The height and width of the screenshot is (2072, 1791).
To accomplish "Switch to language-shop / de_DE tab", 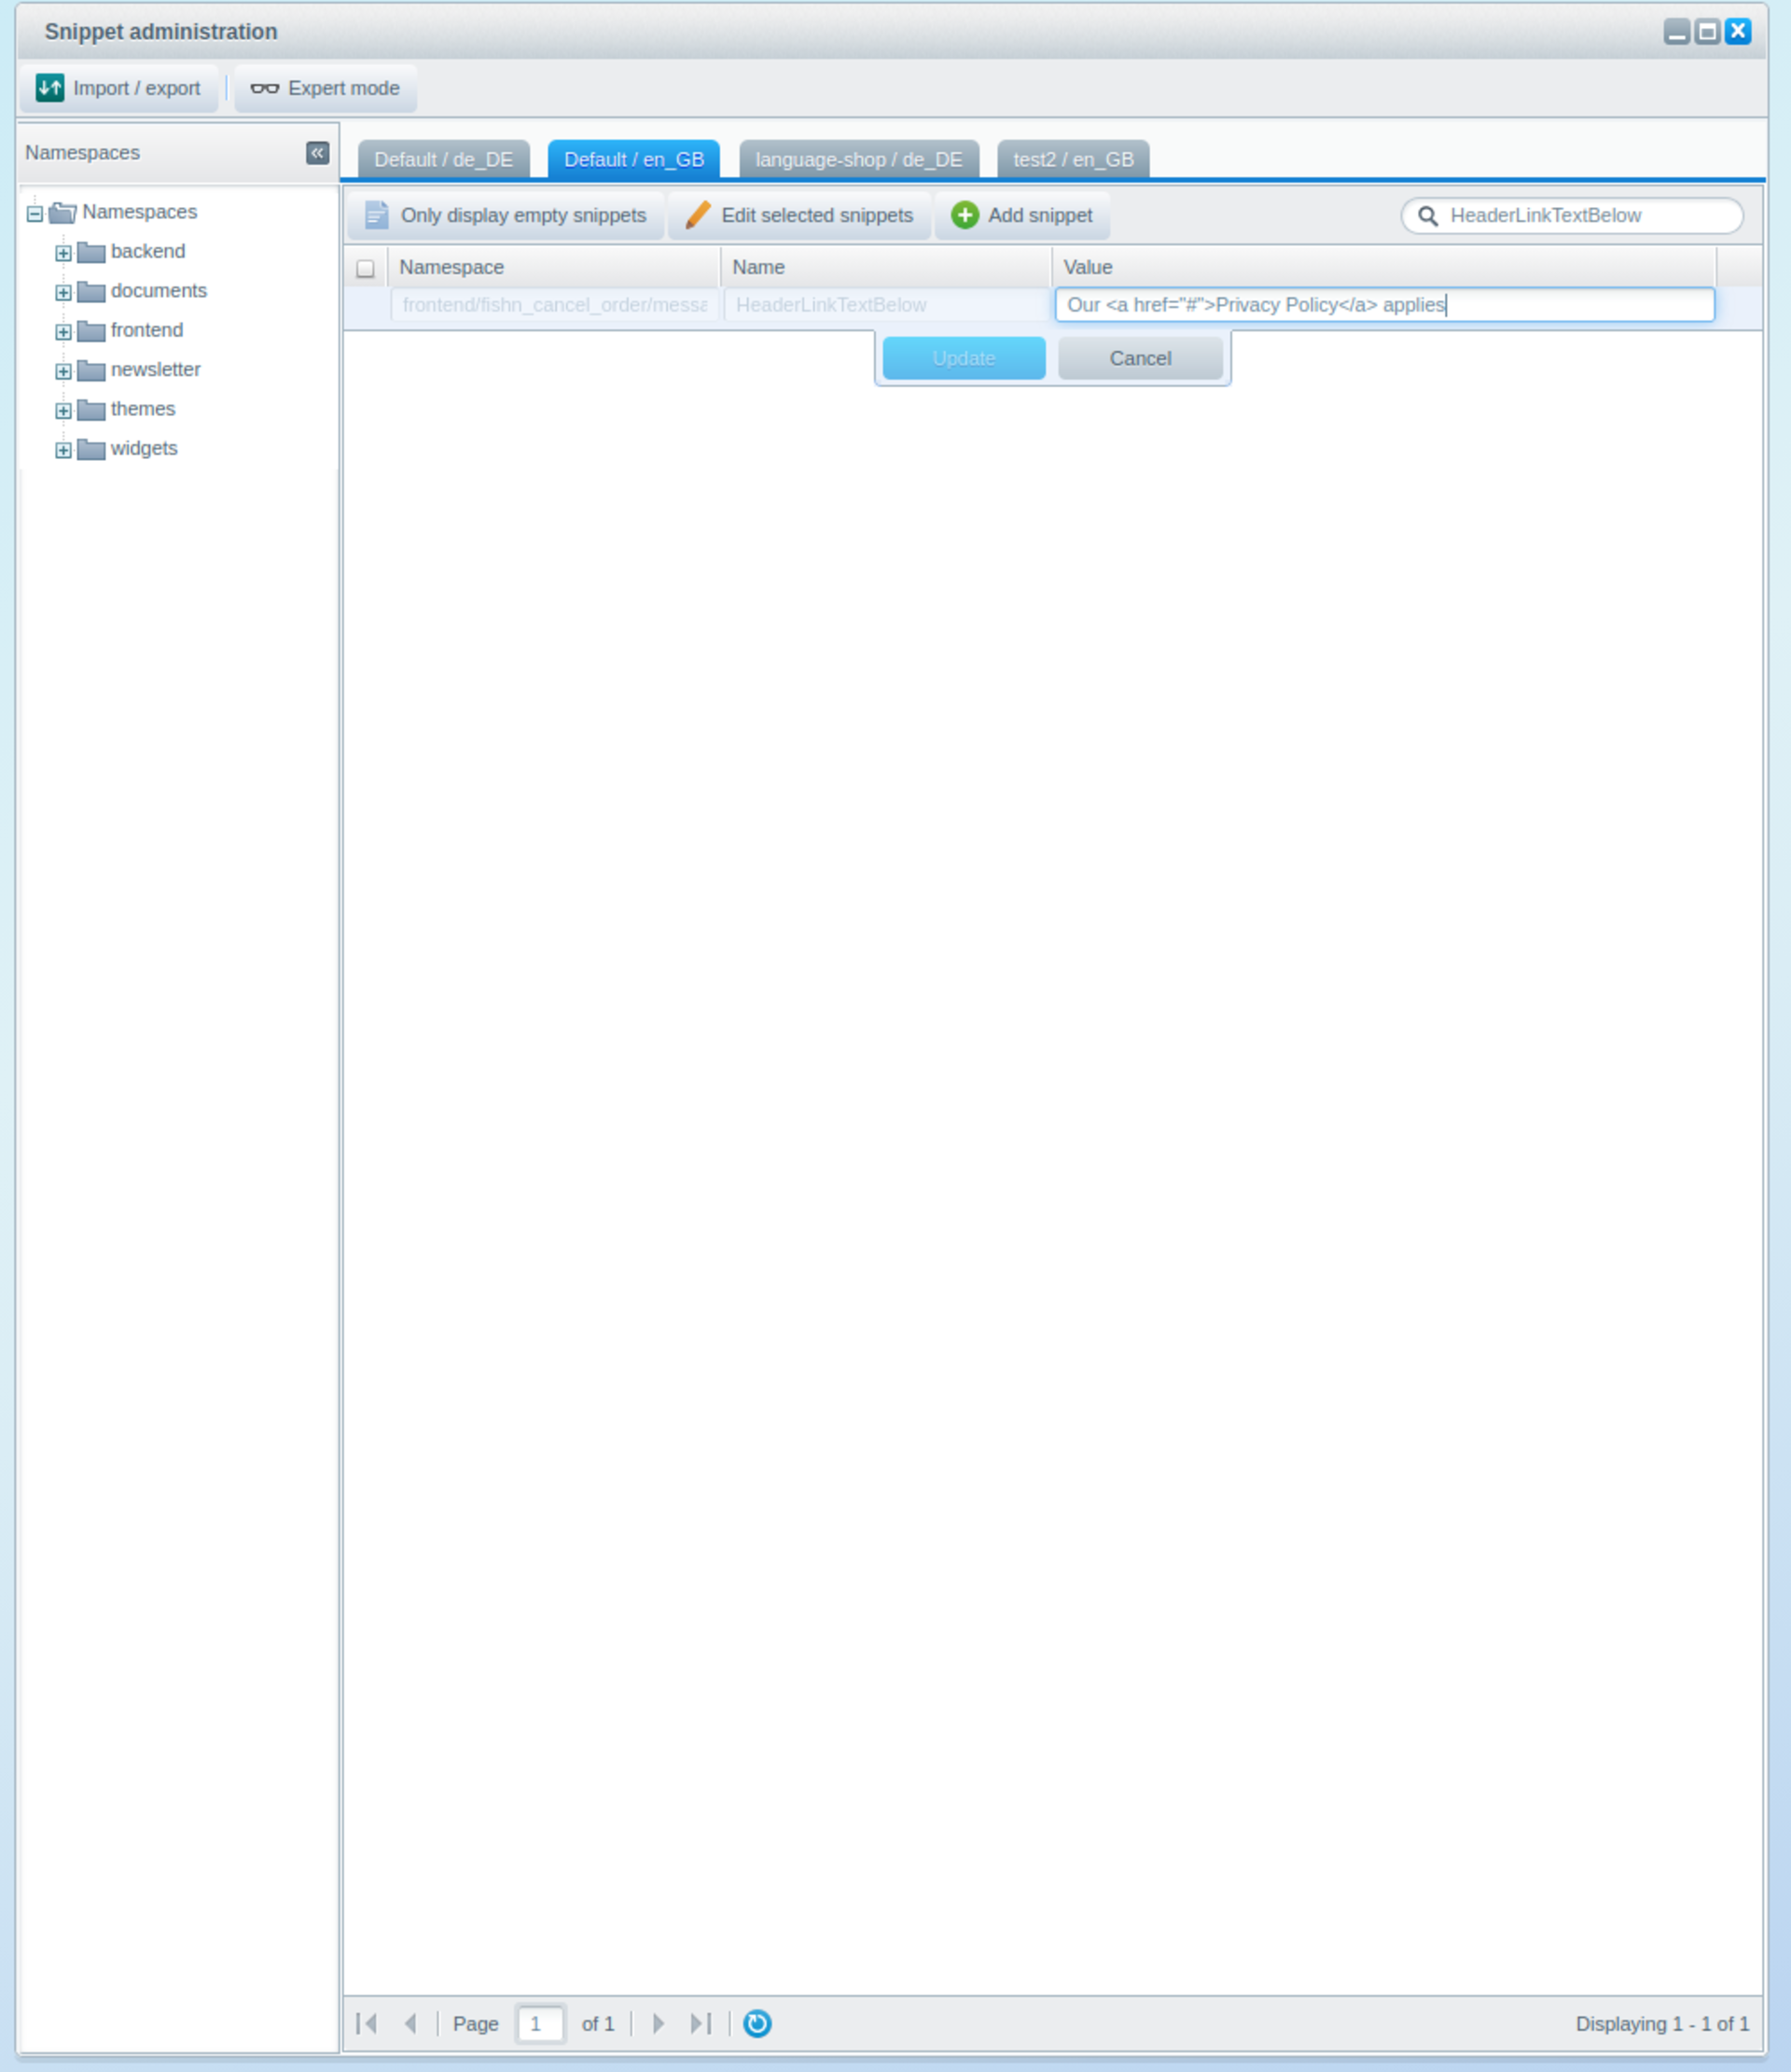I will click(x=859, y=159).
